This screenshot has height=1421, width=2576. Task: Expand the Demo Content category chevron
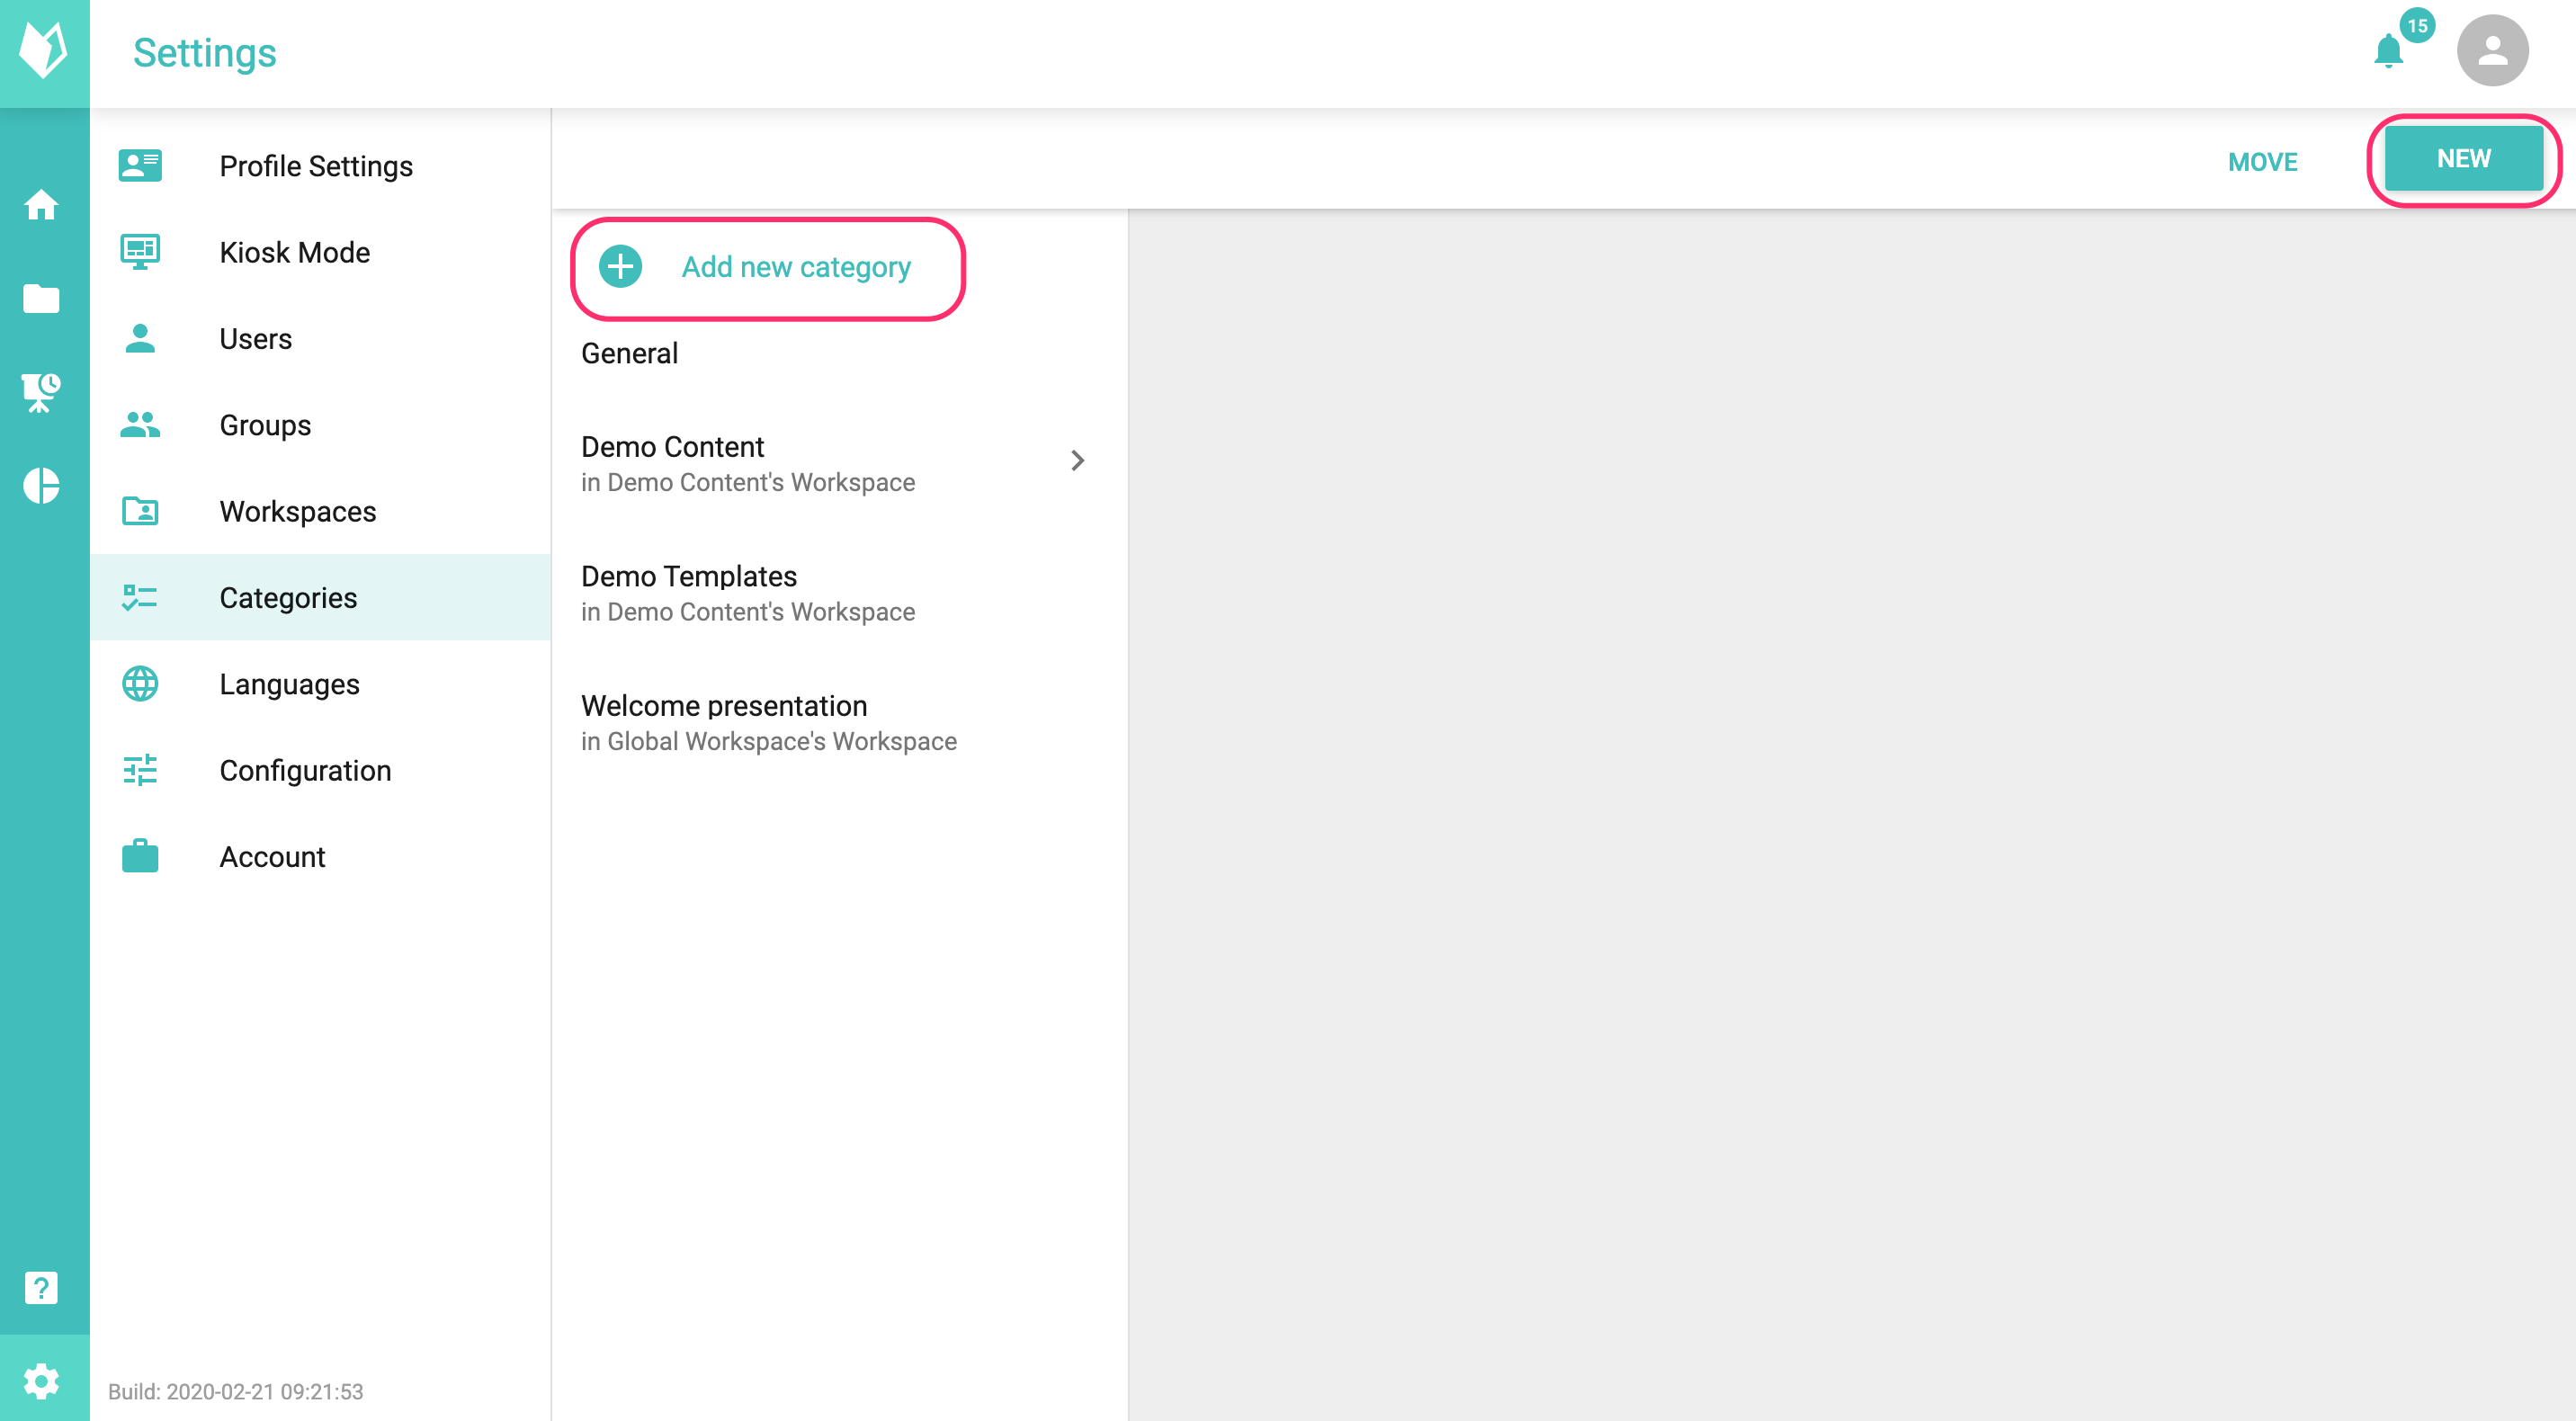tap(1077, 460)
